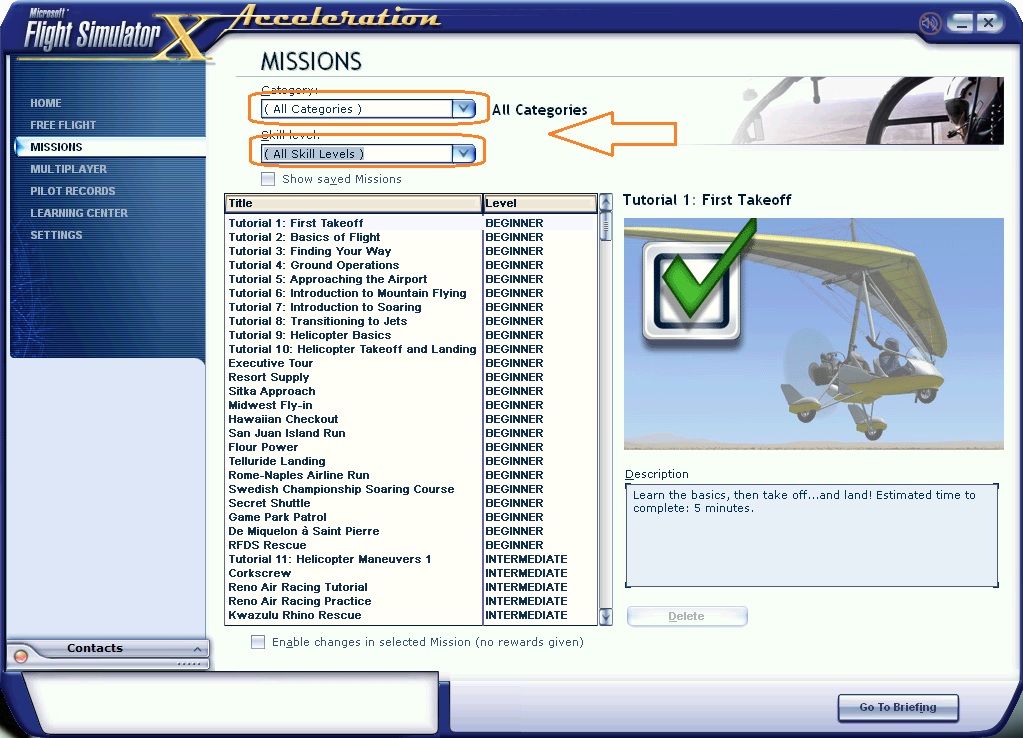This screenshot has height=738, width=1023.
Task: Open MULTIPLAYER section
Action: point(69,169)
